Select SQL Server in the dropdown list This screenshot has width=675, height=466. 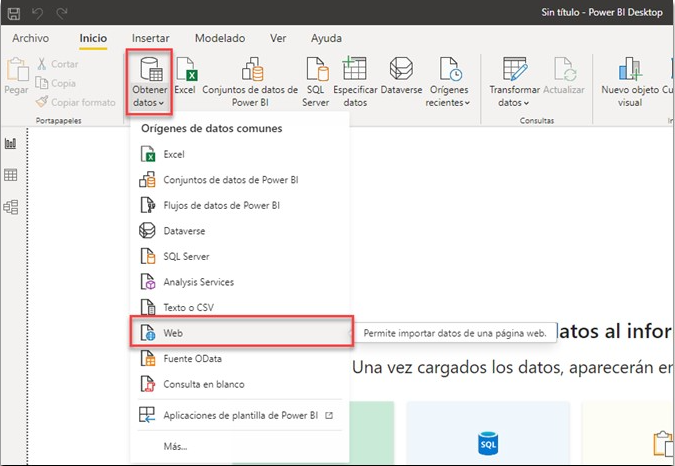(x=239, y=256)
